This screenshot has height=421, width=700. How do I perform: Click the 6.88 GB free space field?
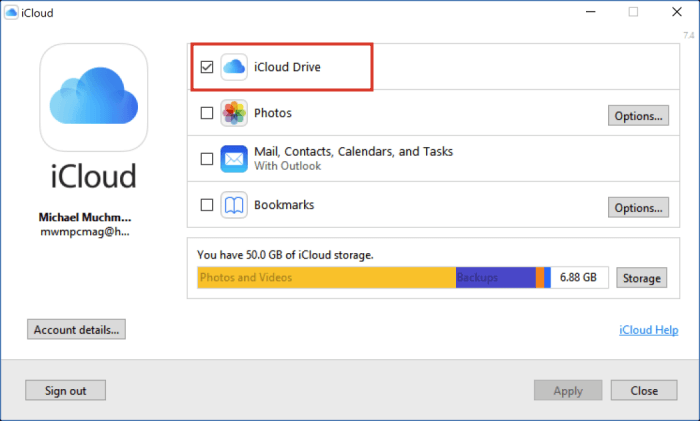(579, 277)
